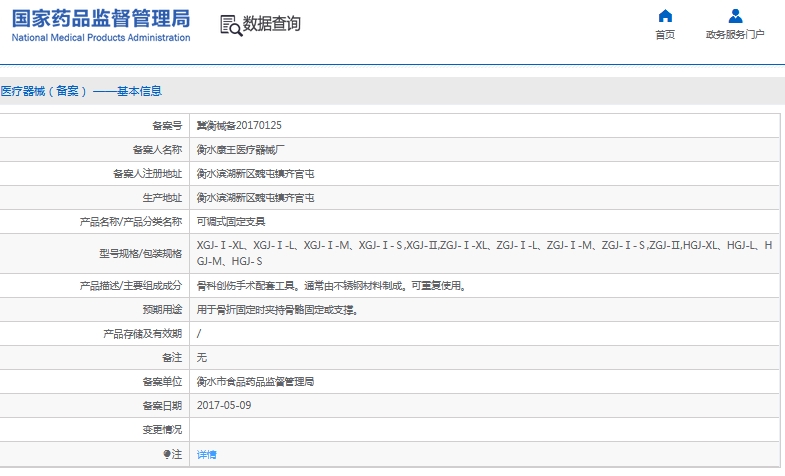This screenshot has height=476, width=785.
Task: Click the model specification text starting XGJ-Ⅰ-XL
Action: pos(484,253)
